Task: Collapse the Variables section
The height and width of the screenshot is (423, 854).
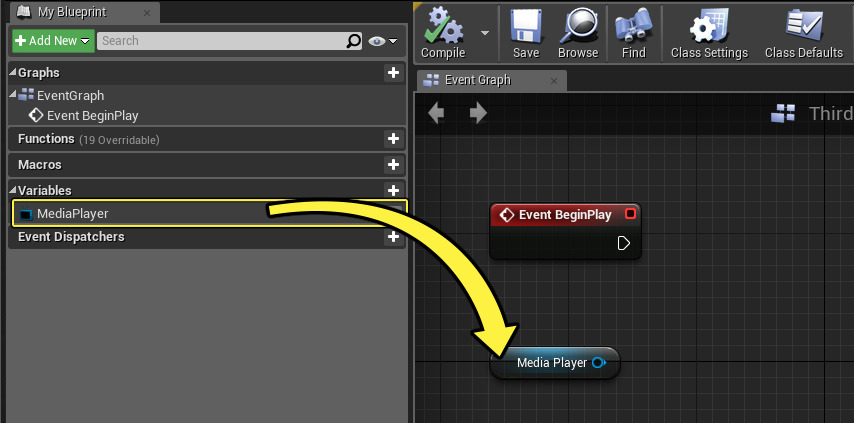Action: pos(13,190)
